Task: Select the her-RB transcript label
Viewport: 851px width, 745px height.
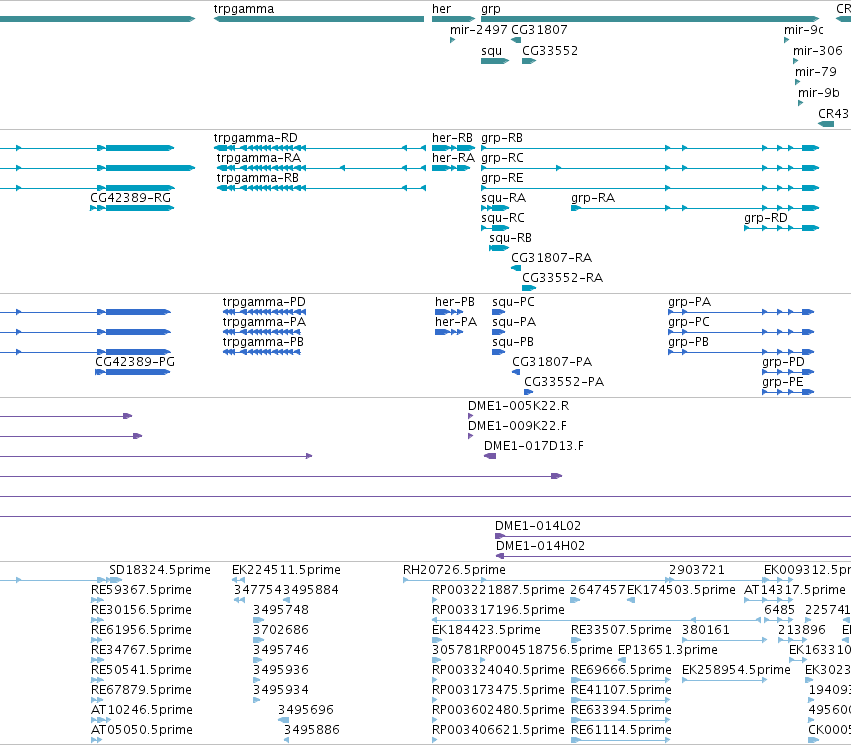Action: [452, 138]
